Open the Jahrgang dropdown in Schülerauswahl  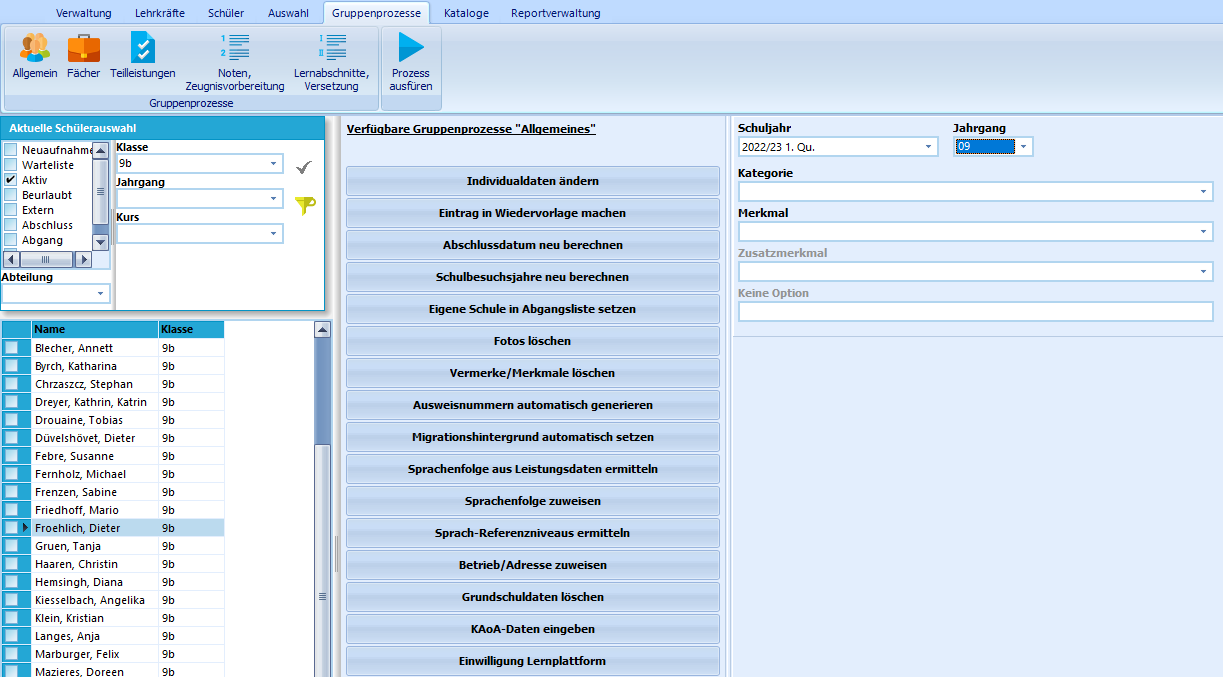pos(274,199)
